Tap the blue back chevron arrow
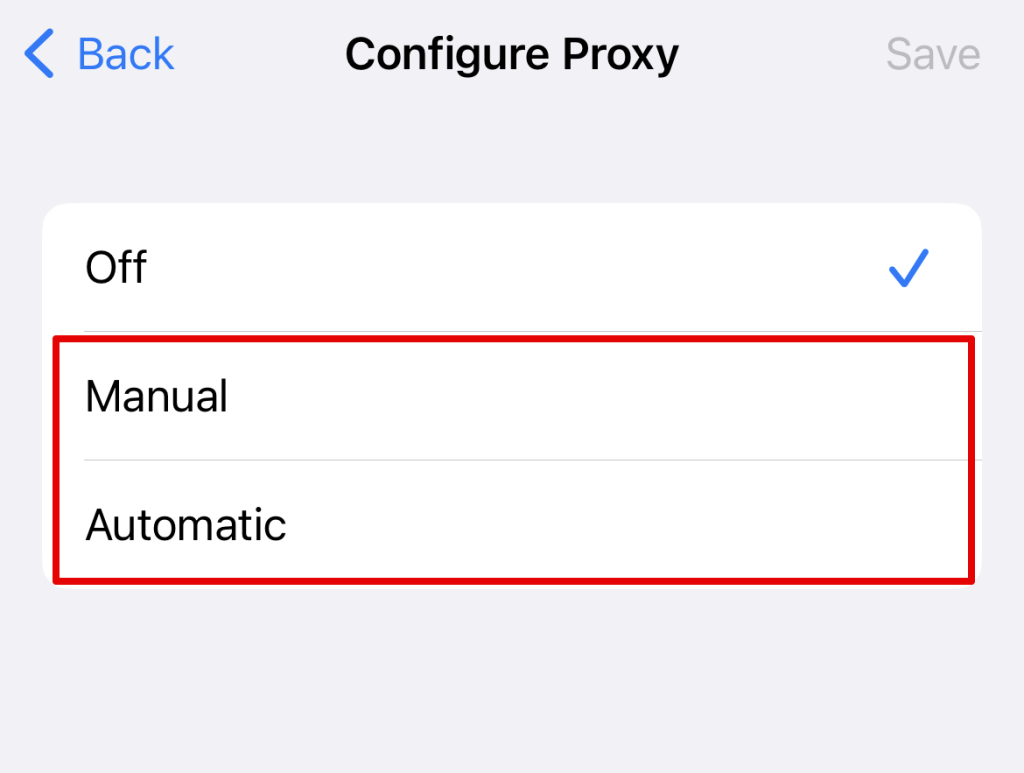The height and width of the screenshot is (773, 1024). [x=40, y=54]
